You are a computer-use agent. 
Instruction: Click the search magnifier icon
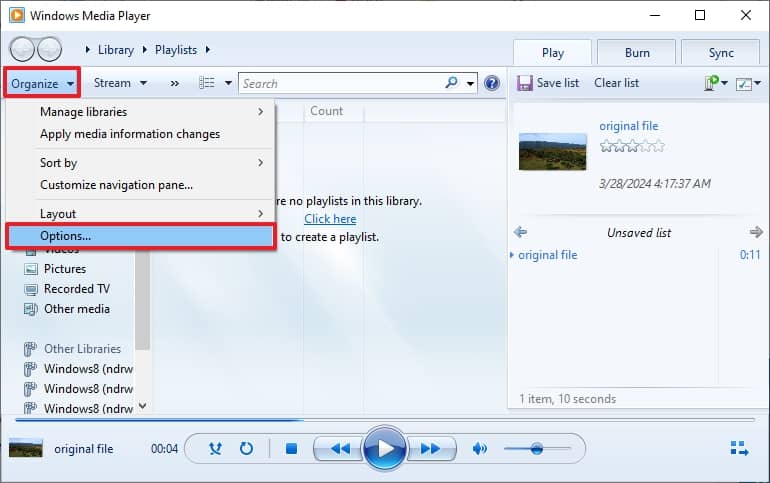(451, 82)
